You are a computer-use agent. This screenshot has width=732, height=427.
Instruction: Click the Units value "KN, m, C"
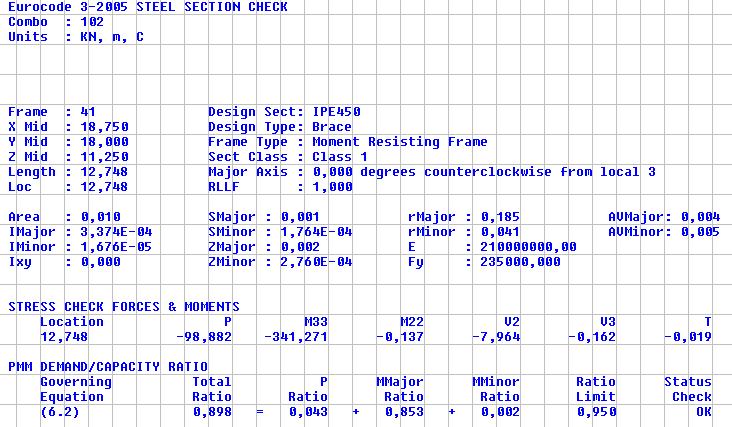pos(112,37)
